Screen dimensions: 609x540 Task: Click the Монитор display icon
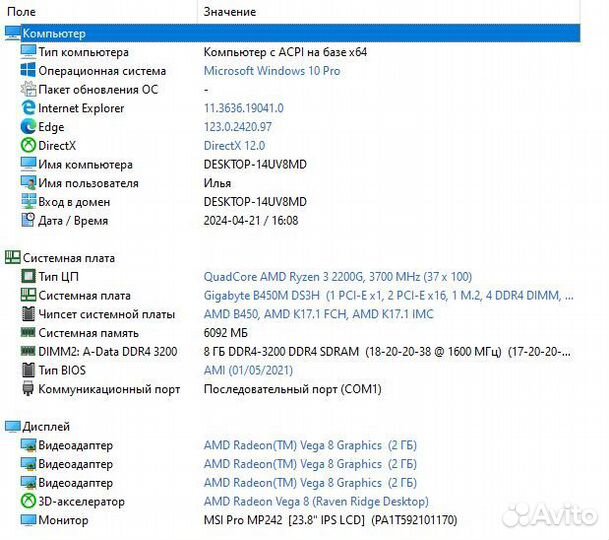[x=28, y=520]
